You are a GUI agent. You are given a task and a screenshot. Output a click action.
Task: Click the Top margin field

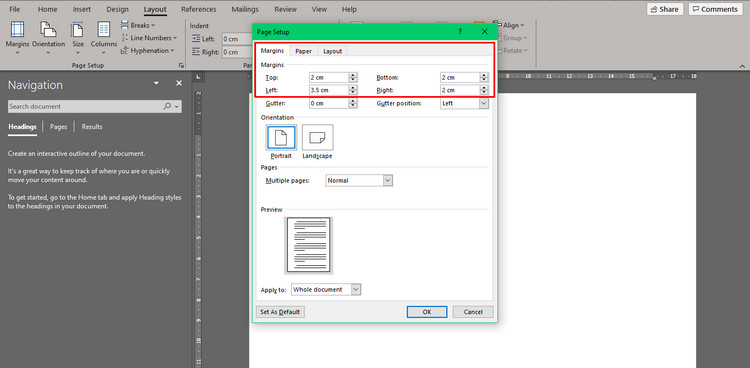329,77
